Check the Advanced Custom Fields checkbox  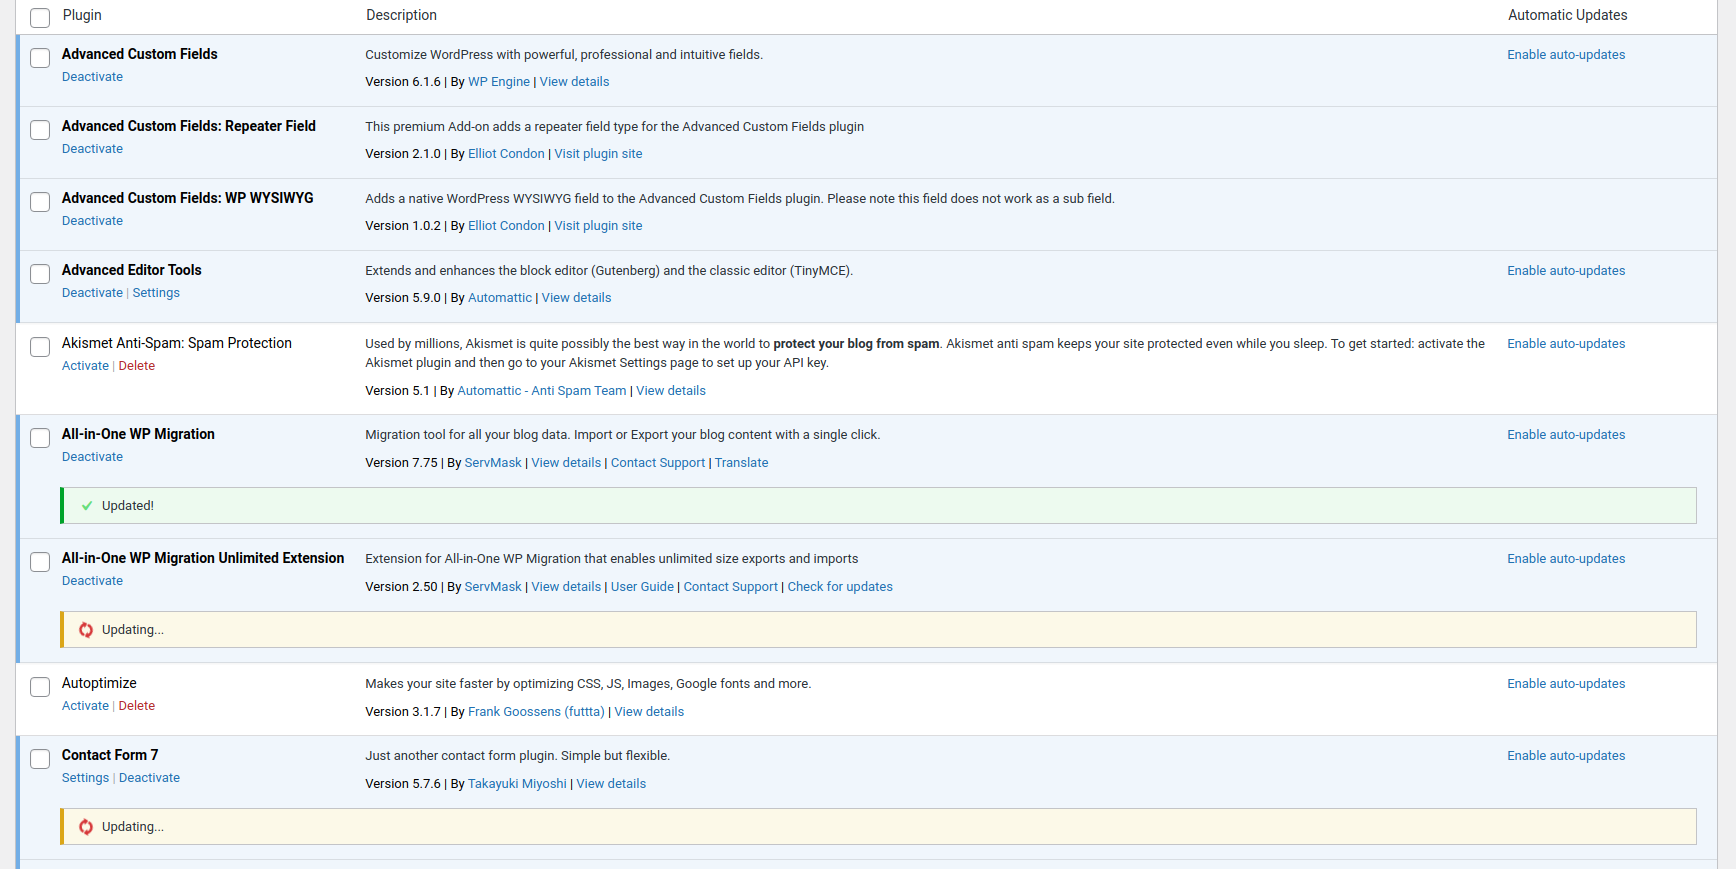click(x=40, y=58)
